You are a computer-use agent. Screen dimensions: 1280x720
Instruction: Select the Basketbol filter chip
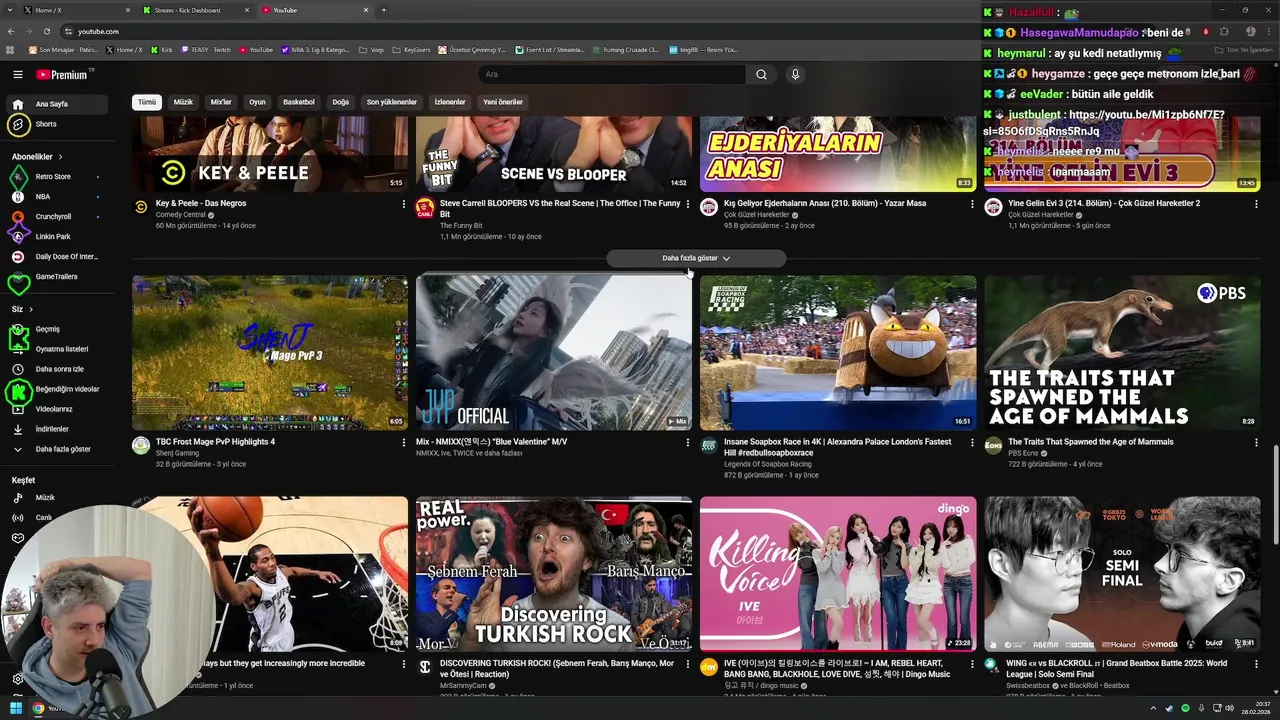(x=299, y=102)
